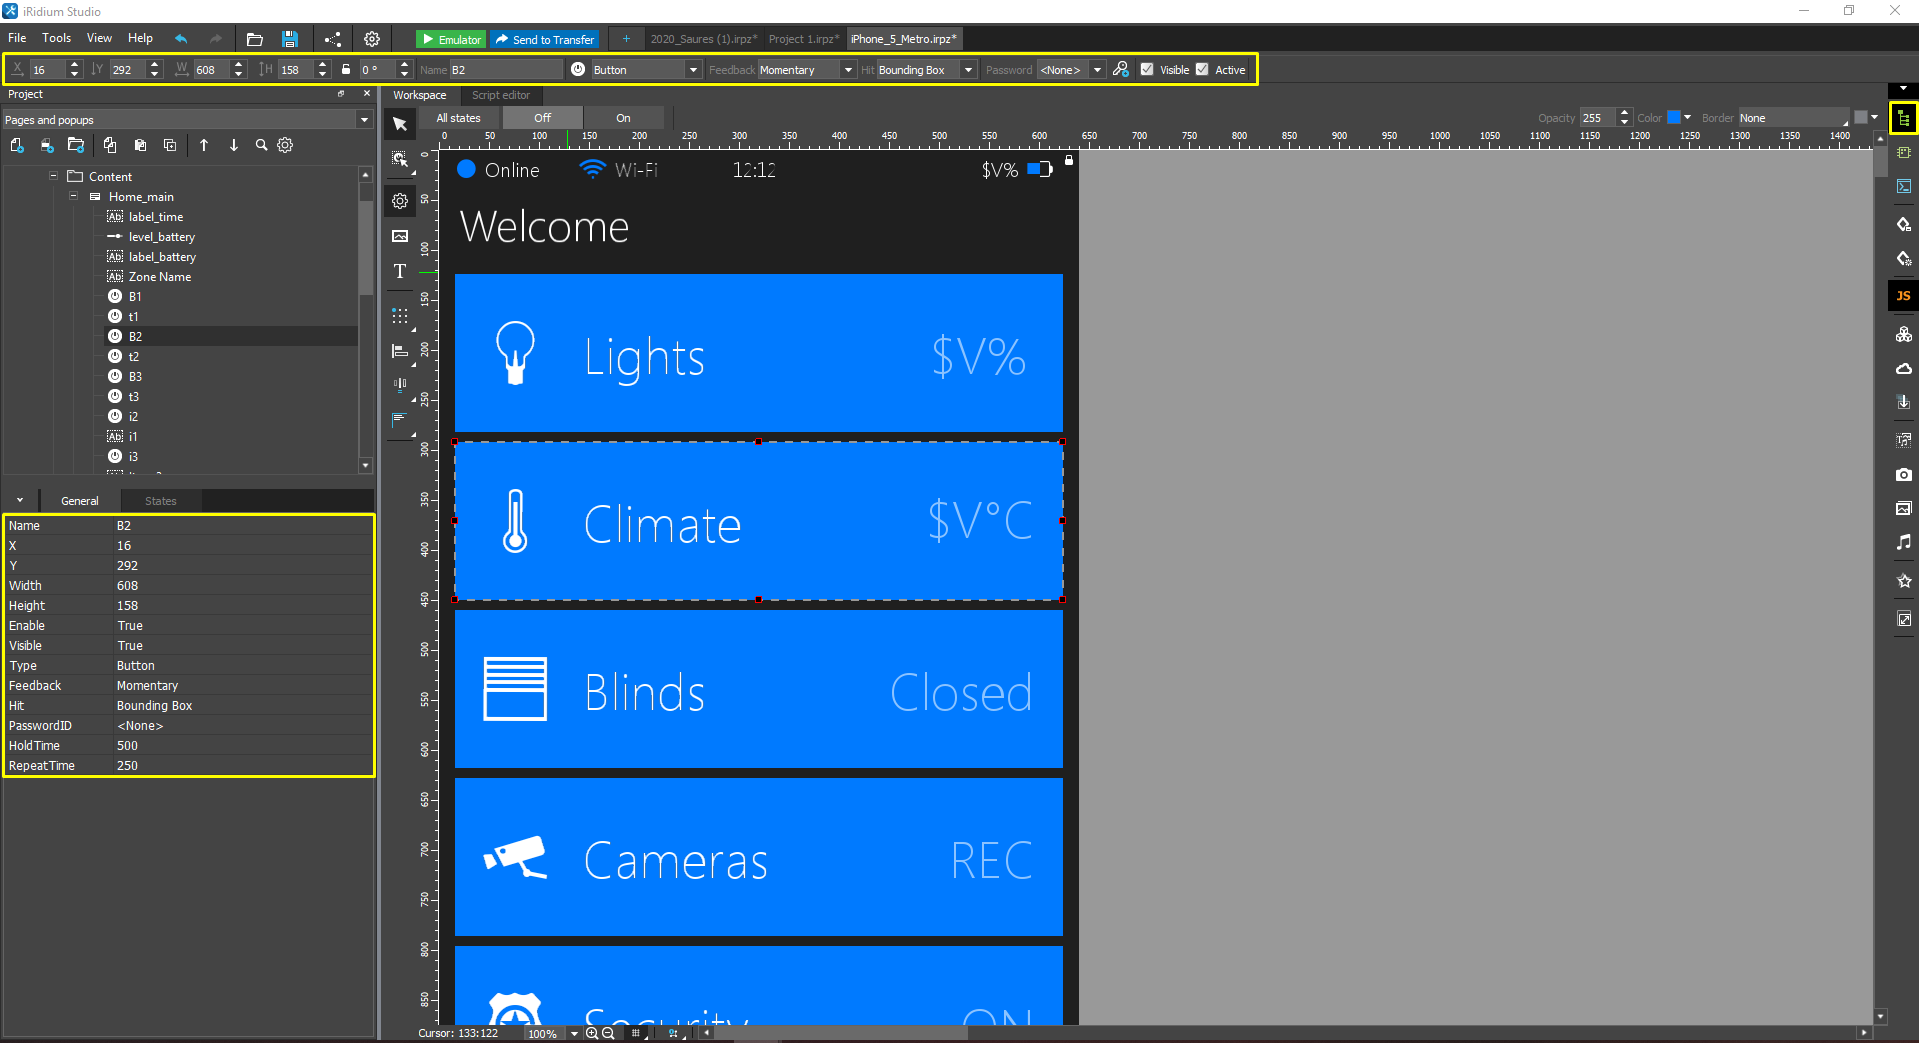Viewport: 1919px width, 1043px height.
Task: Click Send to Transfer button
Action: click(x=545, y=39)
